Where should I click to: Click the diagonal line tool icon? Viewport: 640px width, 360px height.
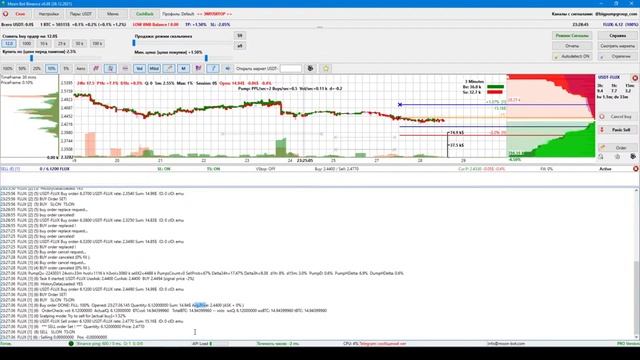click(169, 69)
